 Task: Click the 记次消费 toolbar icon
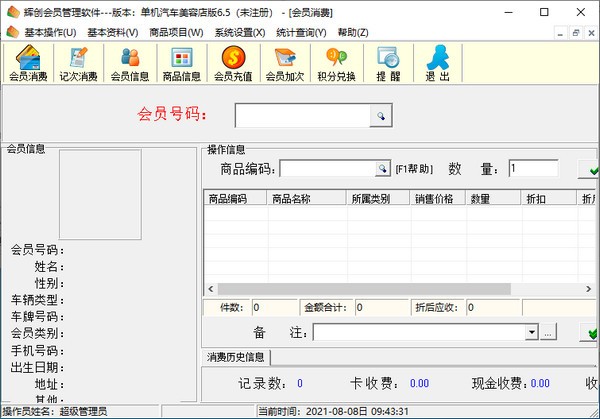[x=78, y=64]
